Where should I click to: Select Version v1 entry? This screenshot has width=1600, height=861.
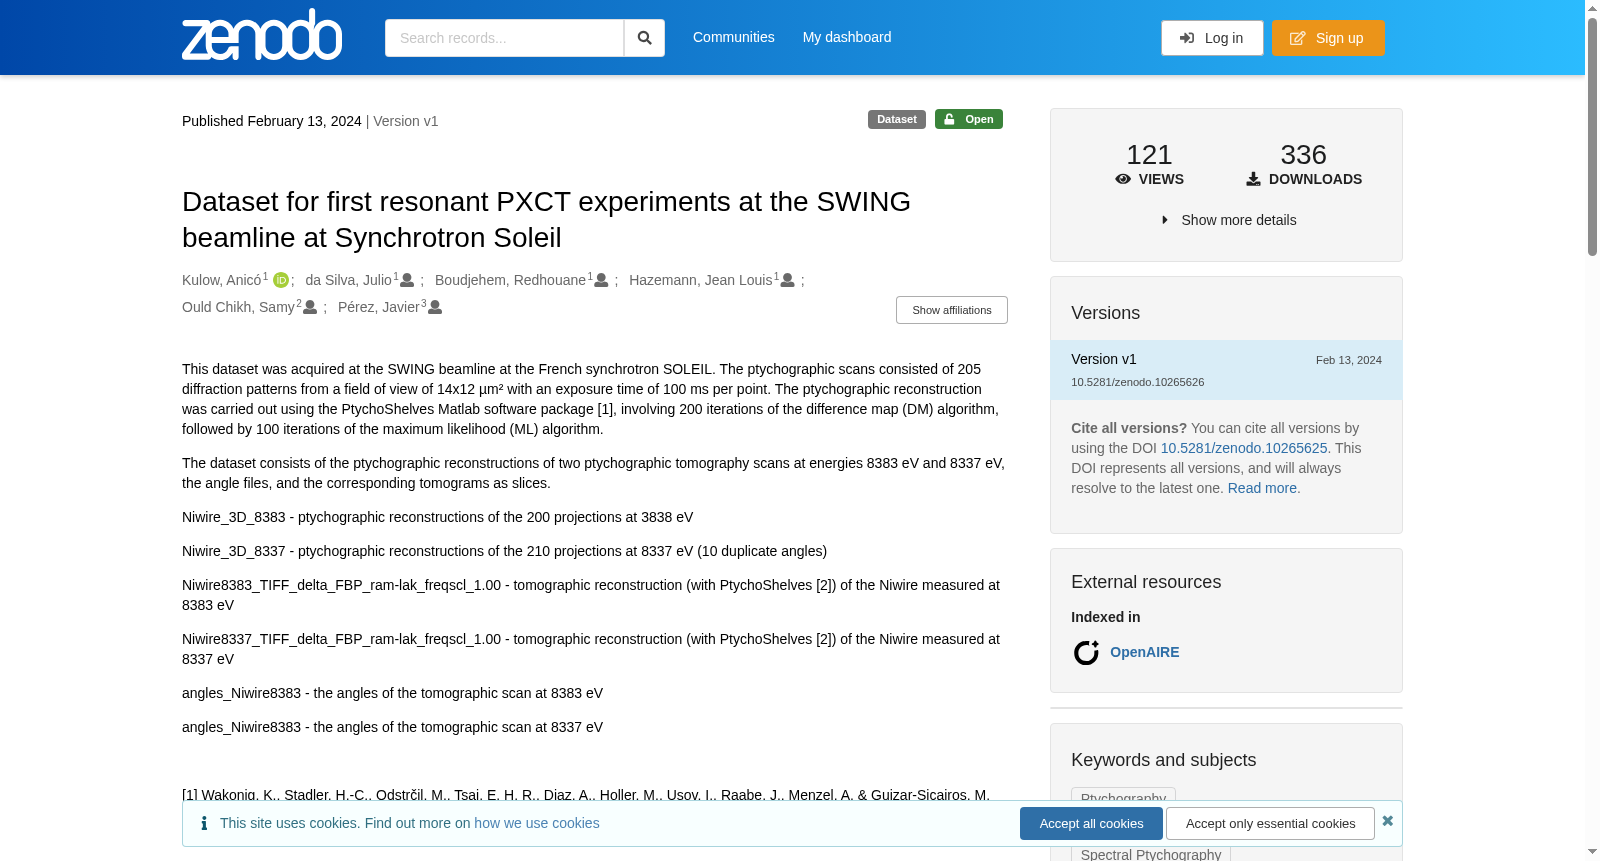1226,370
